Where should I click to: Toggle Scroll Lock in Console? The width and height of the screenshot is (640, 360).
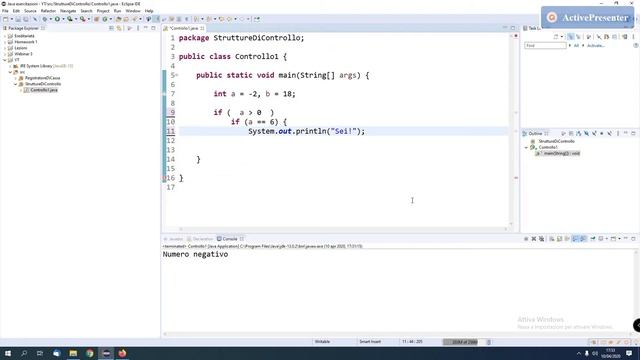(559, 239)
